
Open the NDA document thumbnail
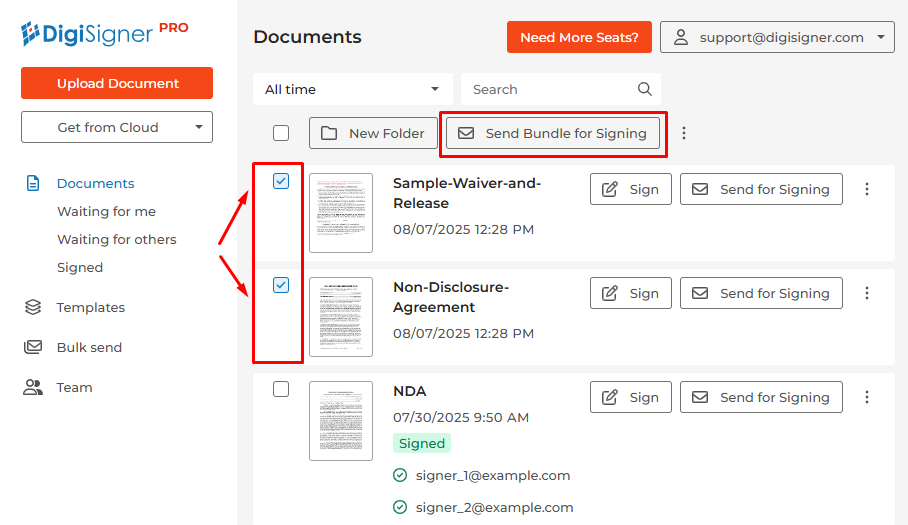340,421
